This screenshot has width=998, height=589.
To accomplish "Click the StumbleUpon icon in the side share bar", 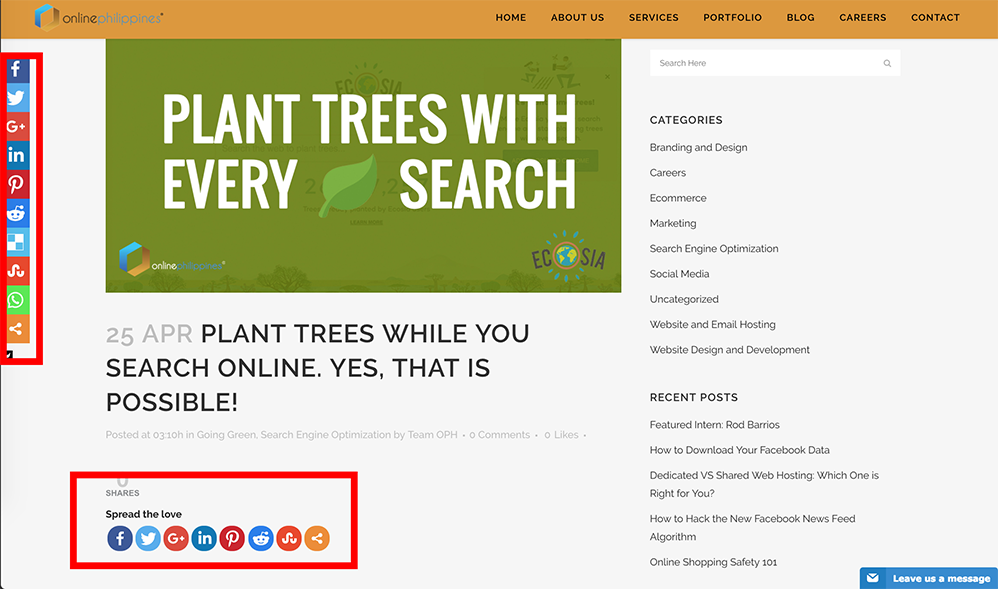I will click(x=17, y=271).
